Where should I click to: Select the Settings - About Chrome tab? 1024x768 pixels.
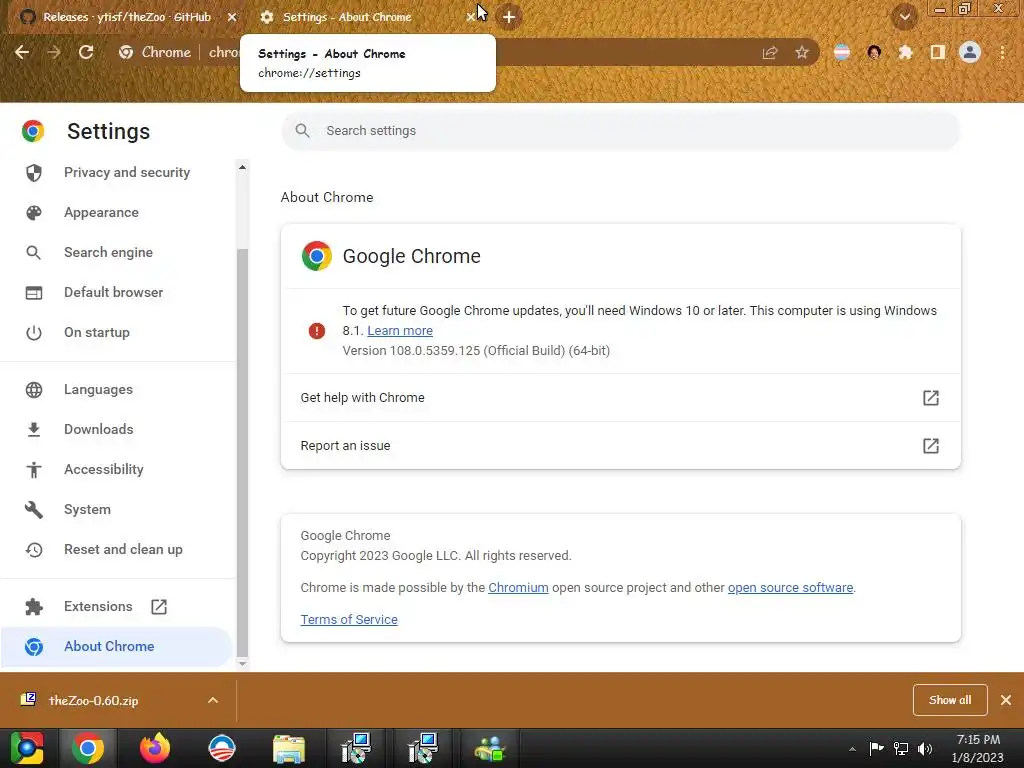pyautogui.click(x=347, y=17)
